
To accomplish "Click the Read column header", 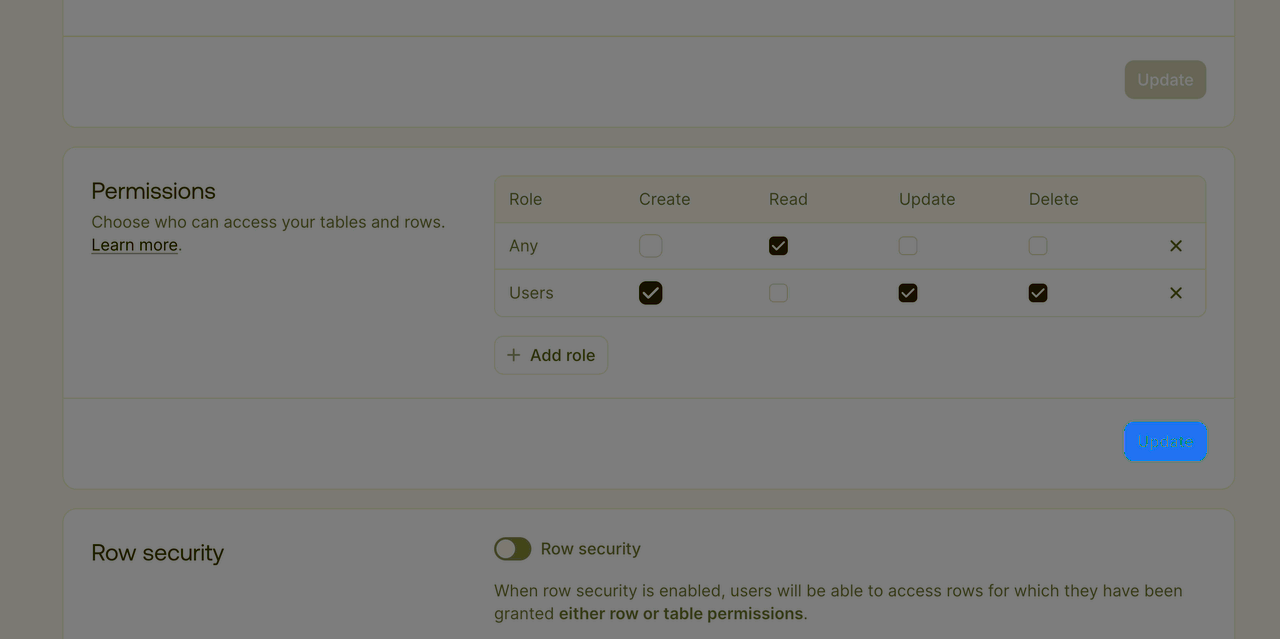I will 788,199.
